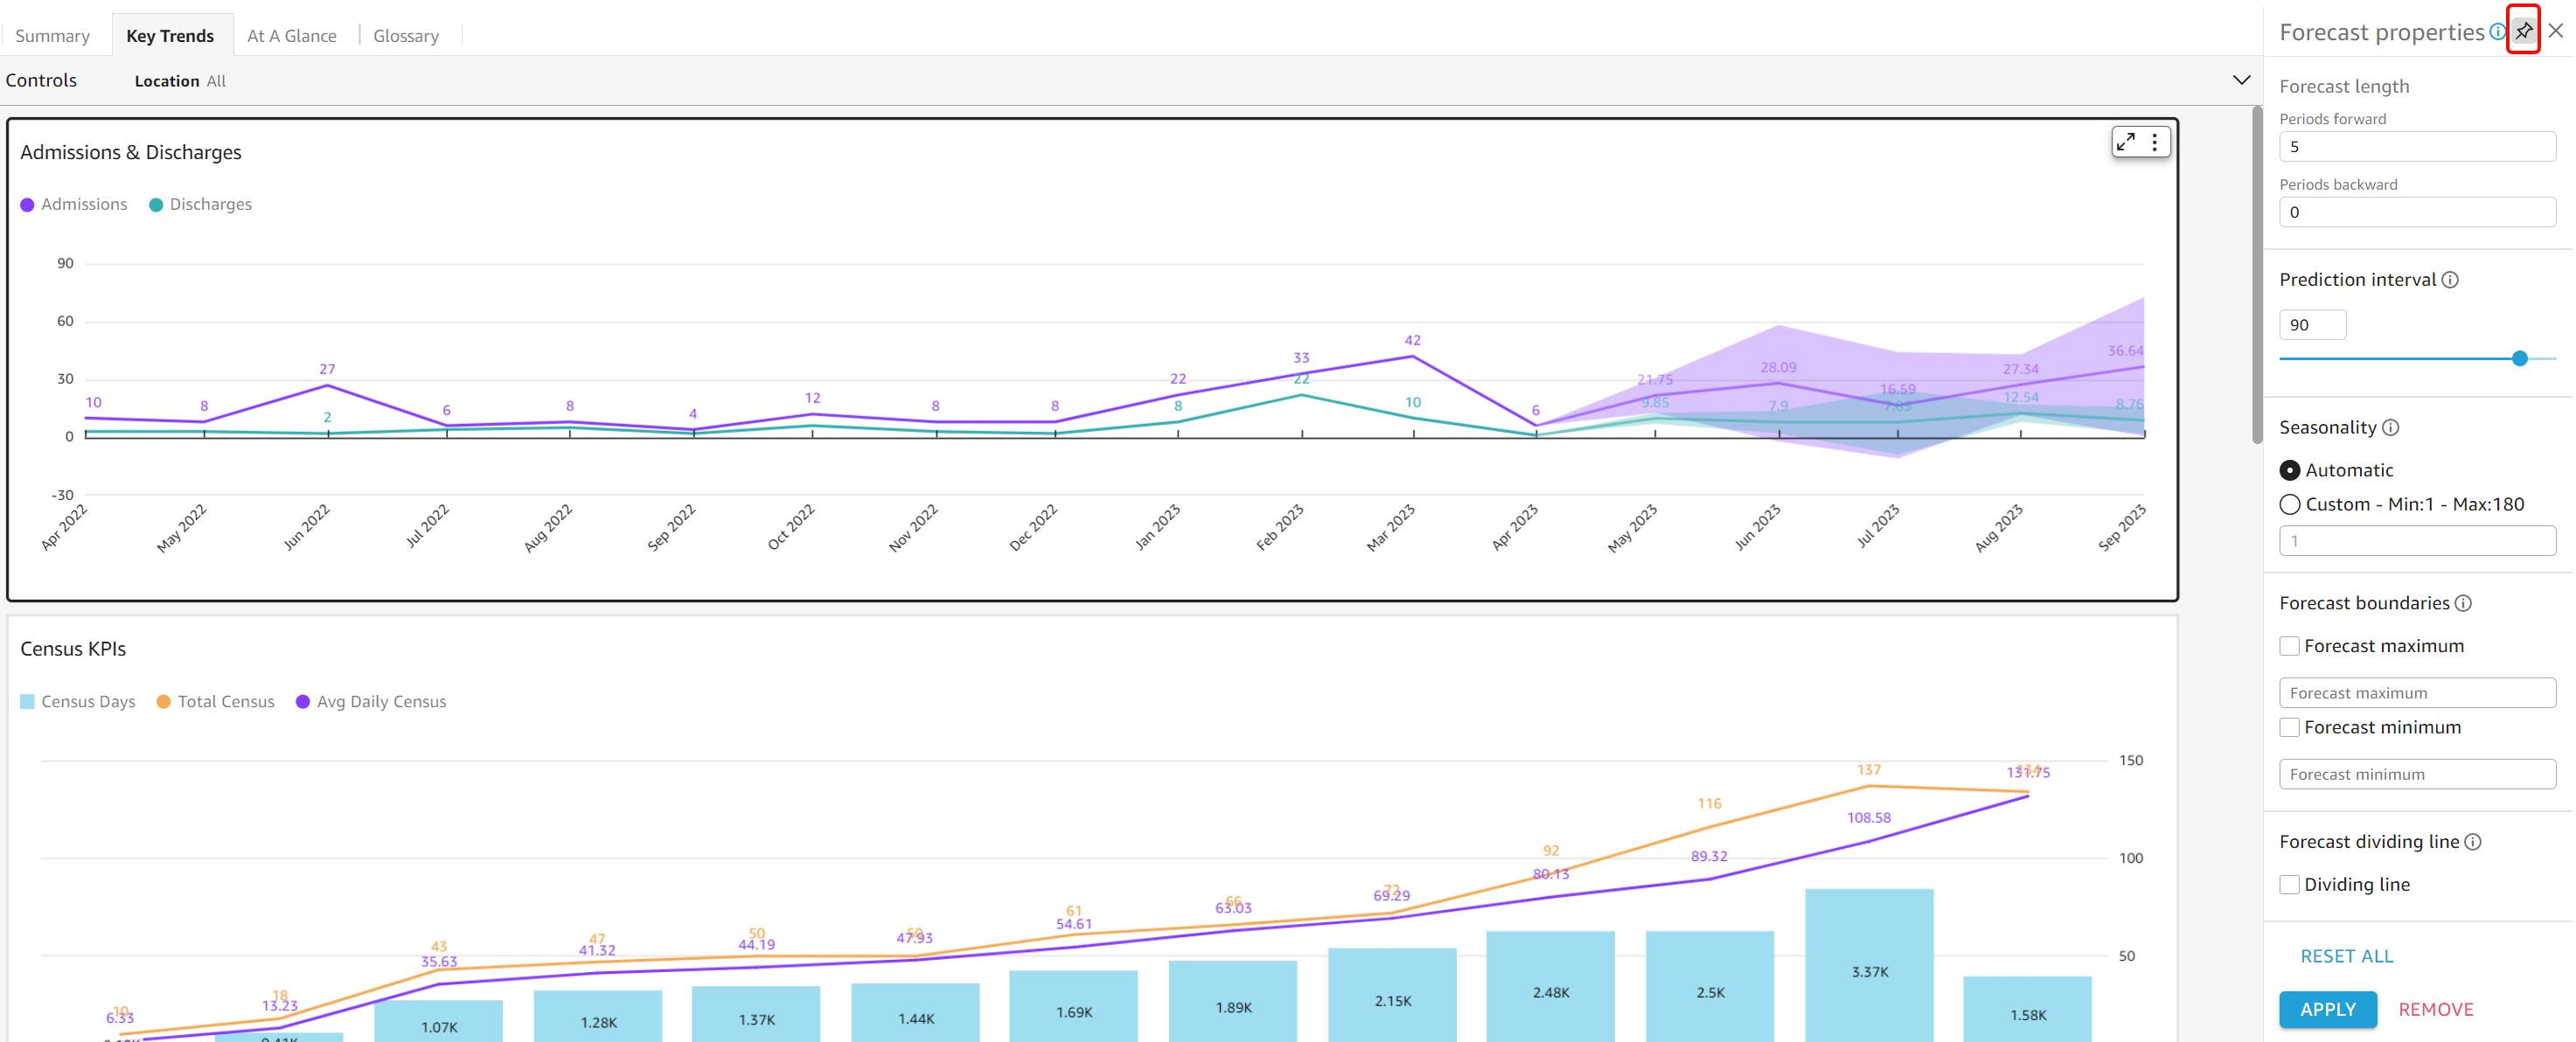This screenshot has height=1042, width=2576.
Task: Enable the Forecast minimum checkbox
Action: point(2288,727)
